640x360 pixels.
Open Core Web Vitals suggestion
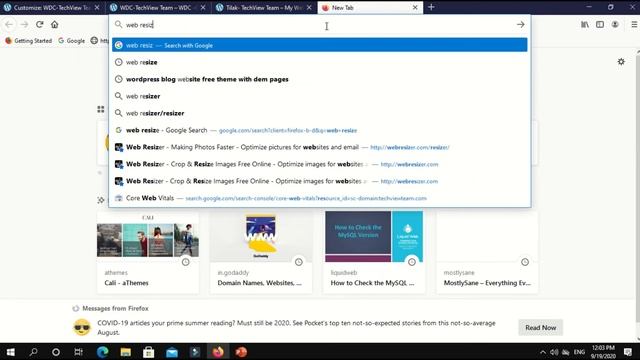pyautogui.click(x=320, y=198)
